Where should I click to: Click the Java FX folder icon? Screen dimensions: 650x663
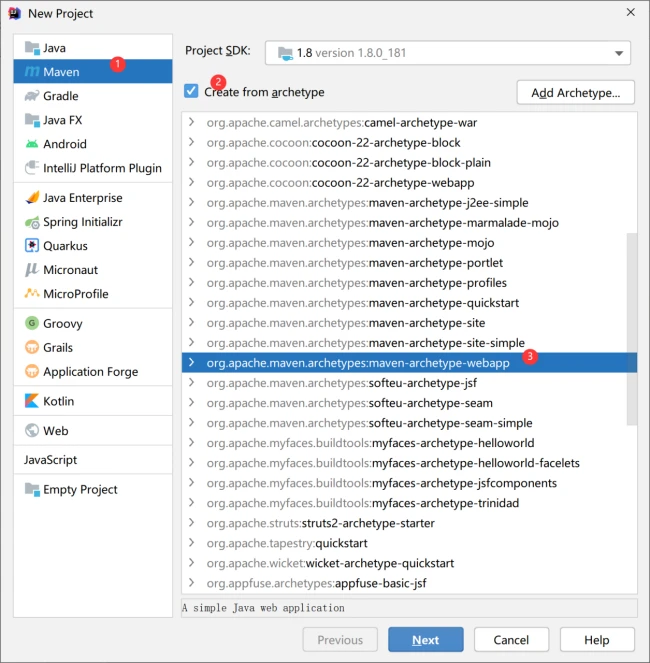point(32,120)
